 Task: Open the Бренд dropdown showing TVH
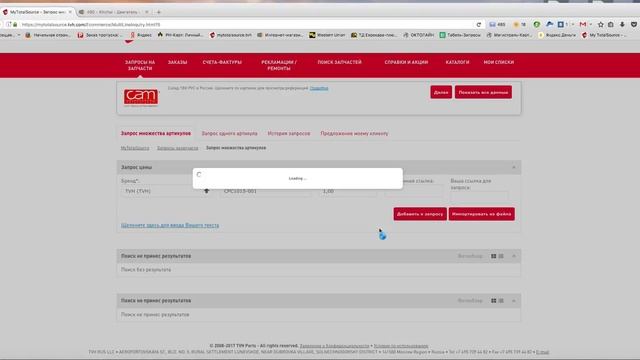166,191
